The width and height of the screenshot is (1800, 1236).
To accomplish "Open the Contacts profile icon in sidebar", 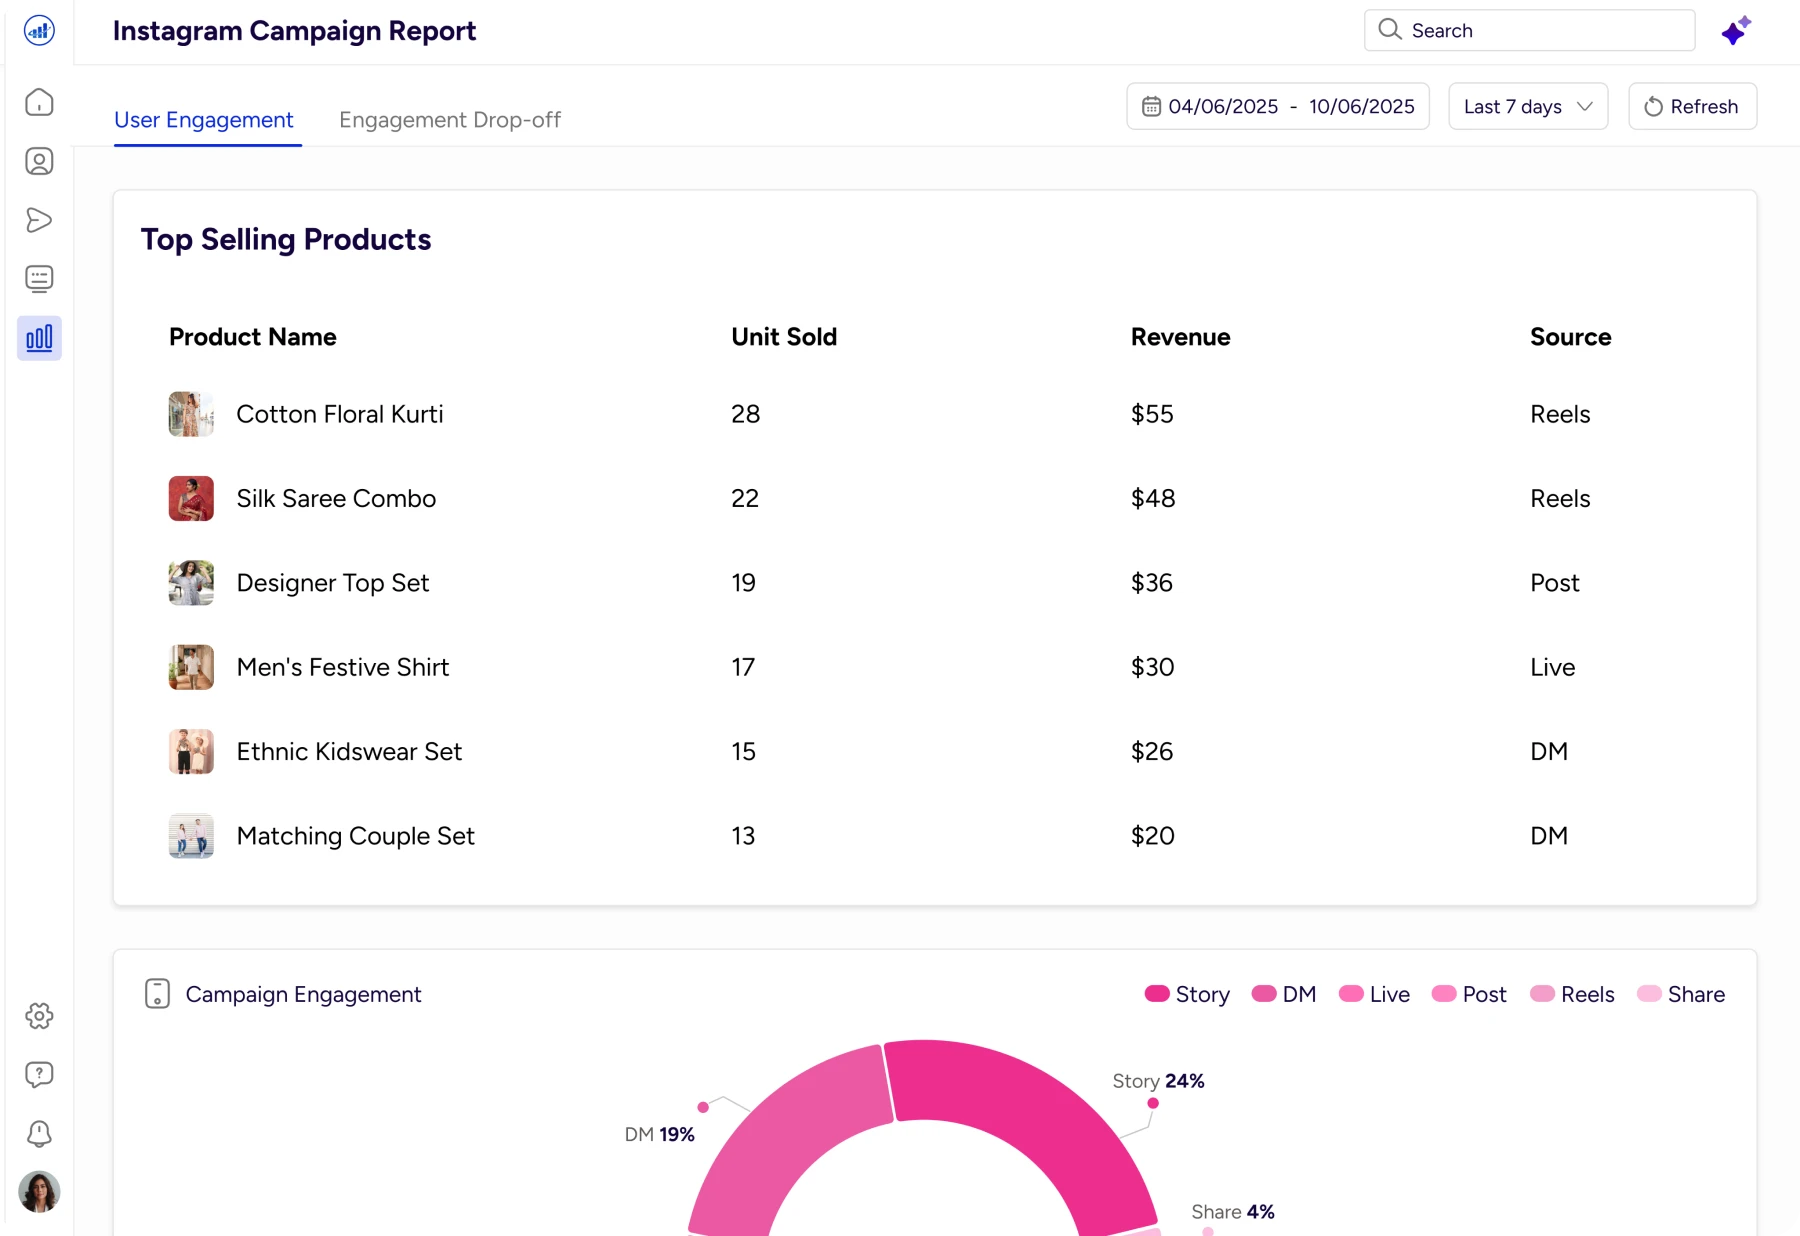I will tap(39, 162).
